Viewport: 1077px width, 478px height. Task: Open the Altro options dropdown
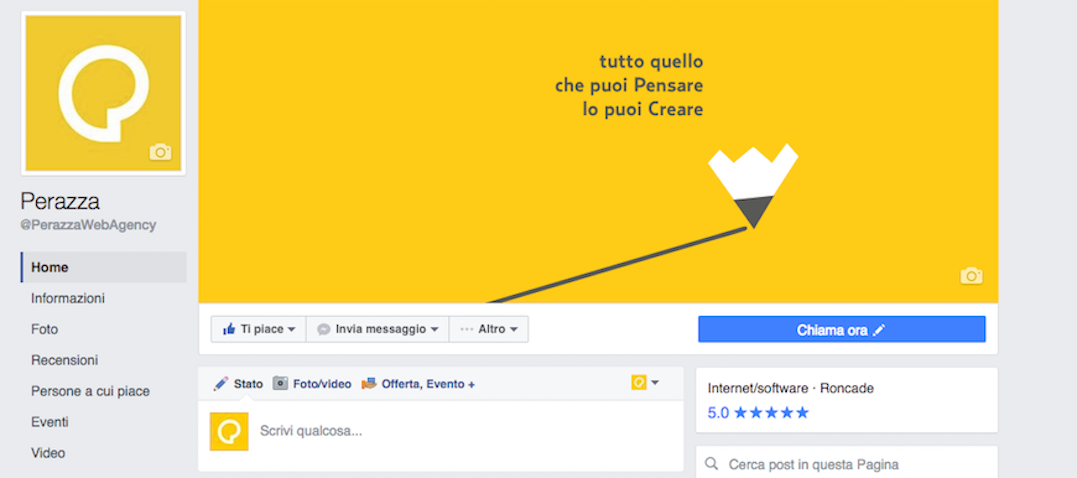tap(488, 329)
